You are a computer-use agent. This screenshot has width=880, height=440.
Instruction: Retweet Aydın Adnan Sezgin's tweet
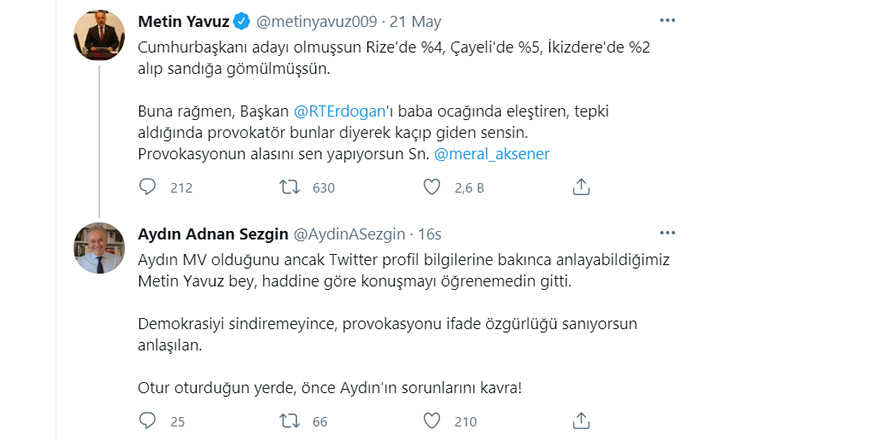tap(289, 421)
